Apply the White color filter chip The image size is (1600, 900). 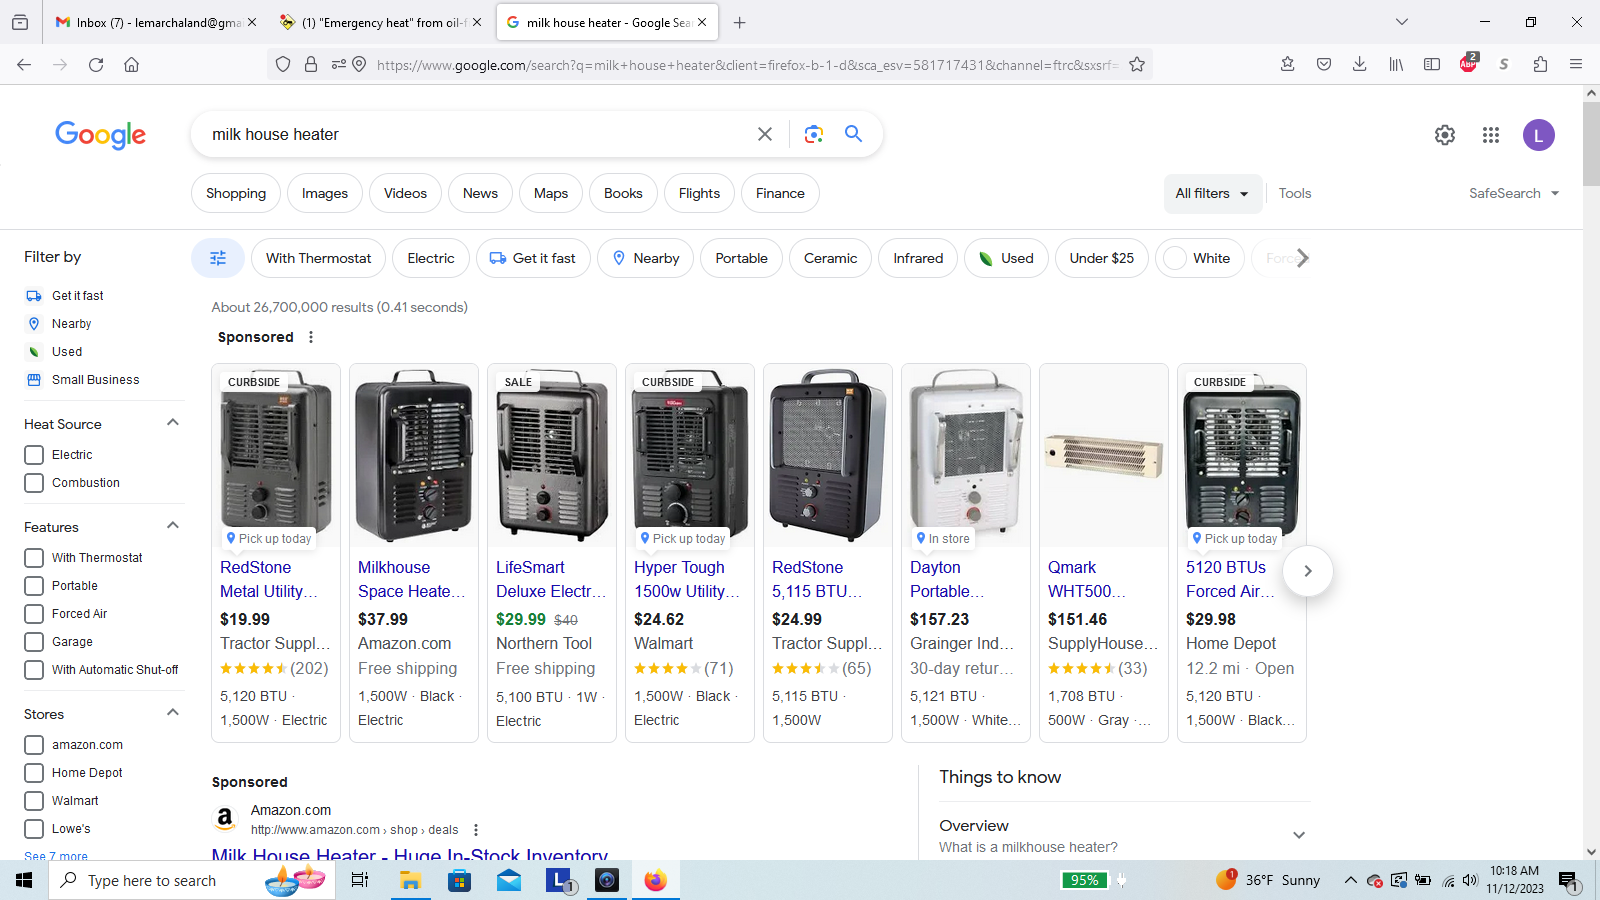[x=1200, y=258]
